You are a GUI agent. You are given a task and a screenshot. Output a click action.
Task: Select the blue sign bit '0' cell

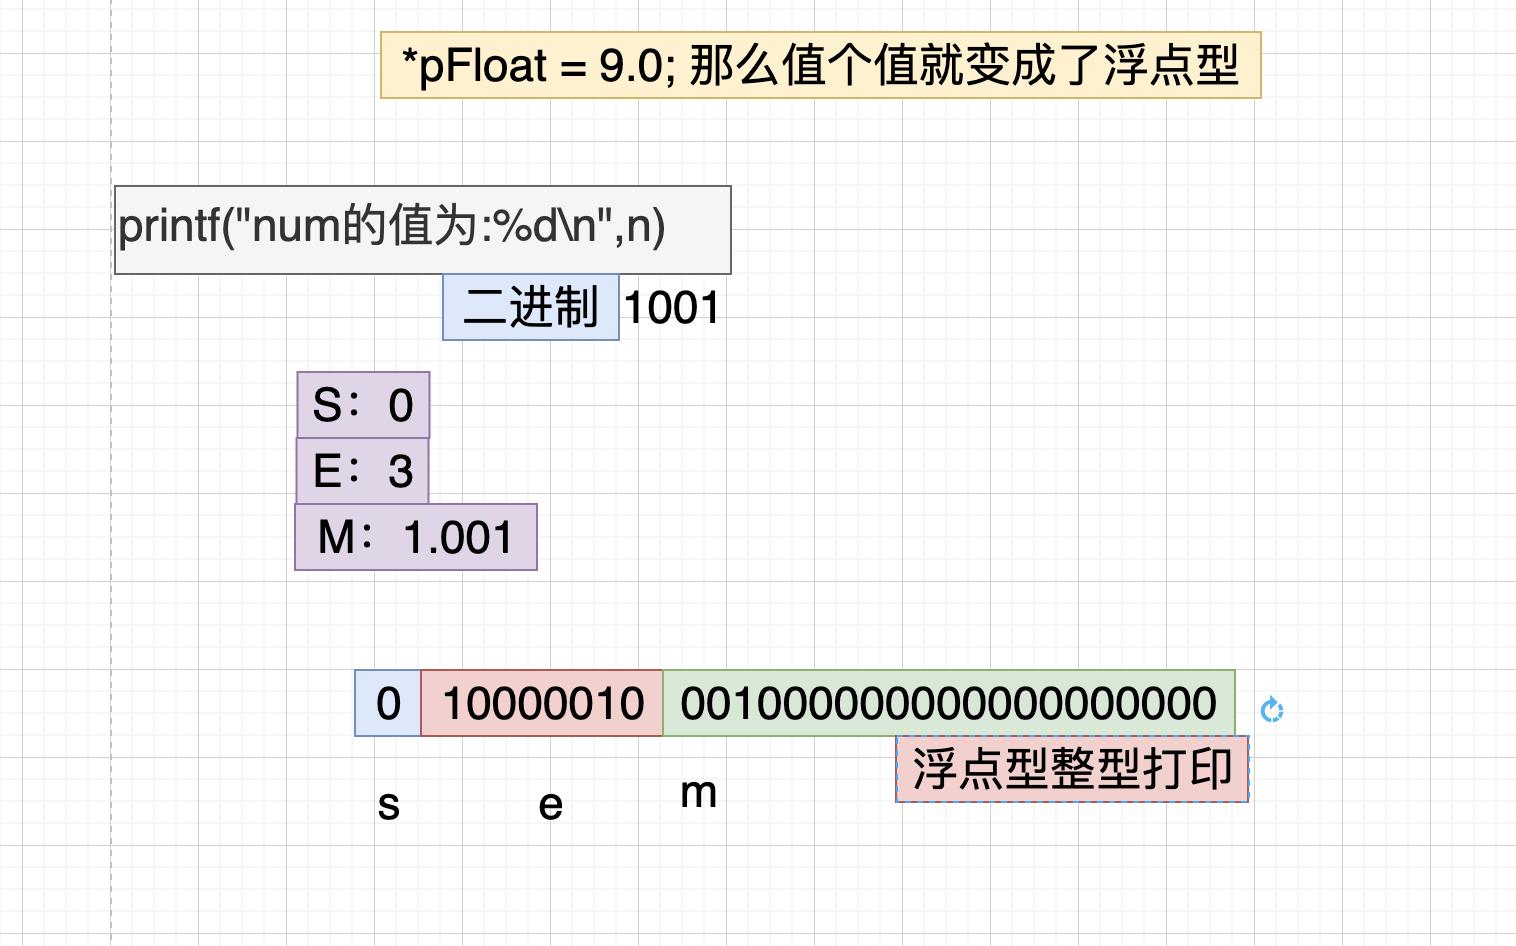388,703
